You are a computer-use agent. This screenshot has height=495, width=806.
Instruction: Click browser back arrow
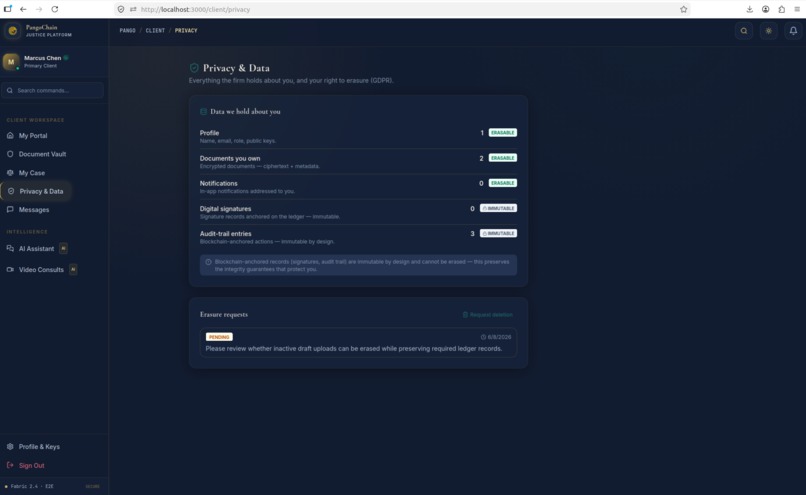(23, 9)
